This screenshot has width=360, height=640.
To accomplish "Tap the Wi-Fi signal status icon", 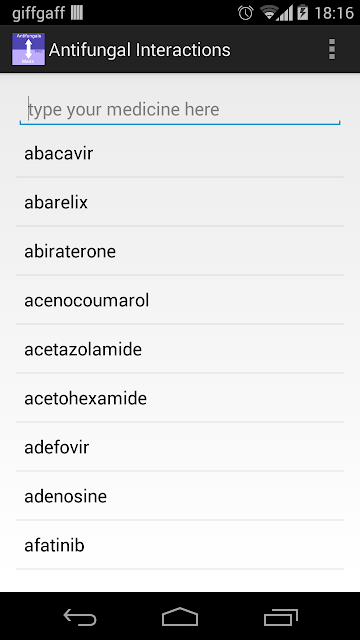I will [269, 13].
